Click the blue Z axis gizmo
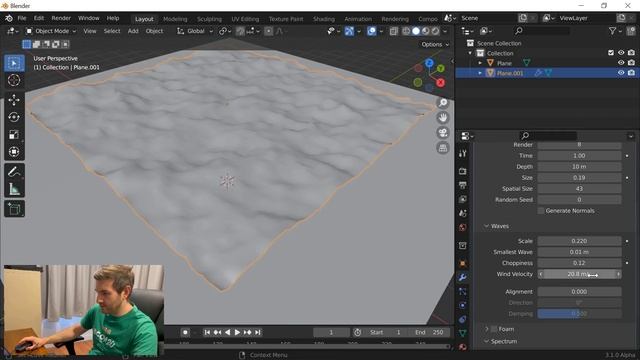This screenshot has height=360, width=640. coord(429,63)
